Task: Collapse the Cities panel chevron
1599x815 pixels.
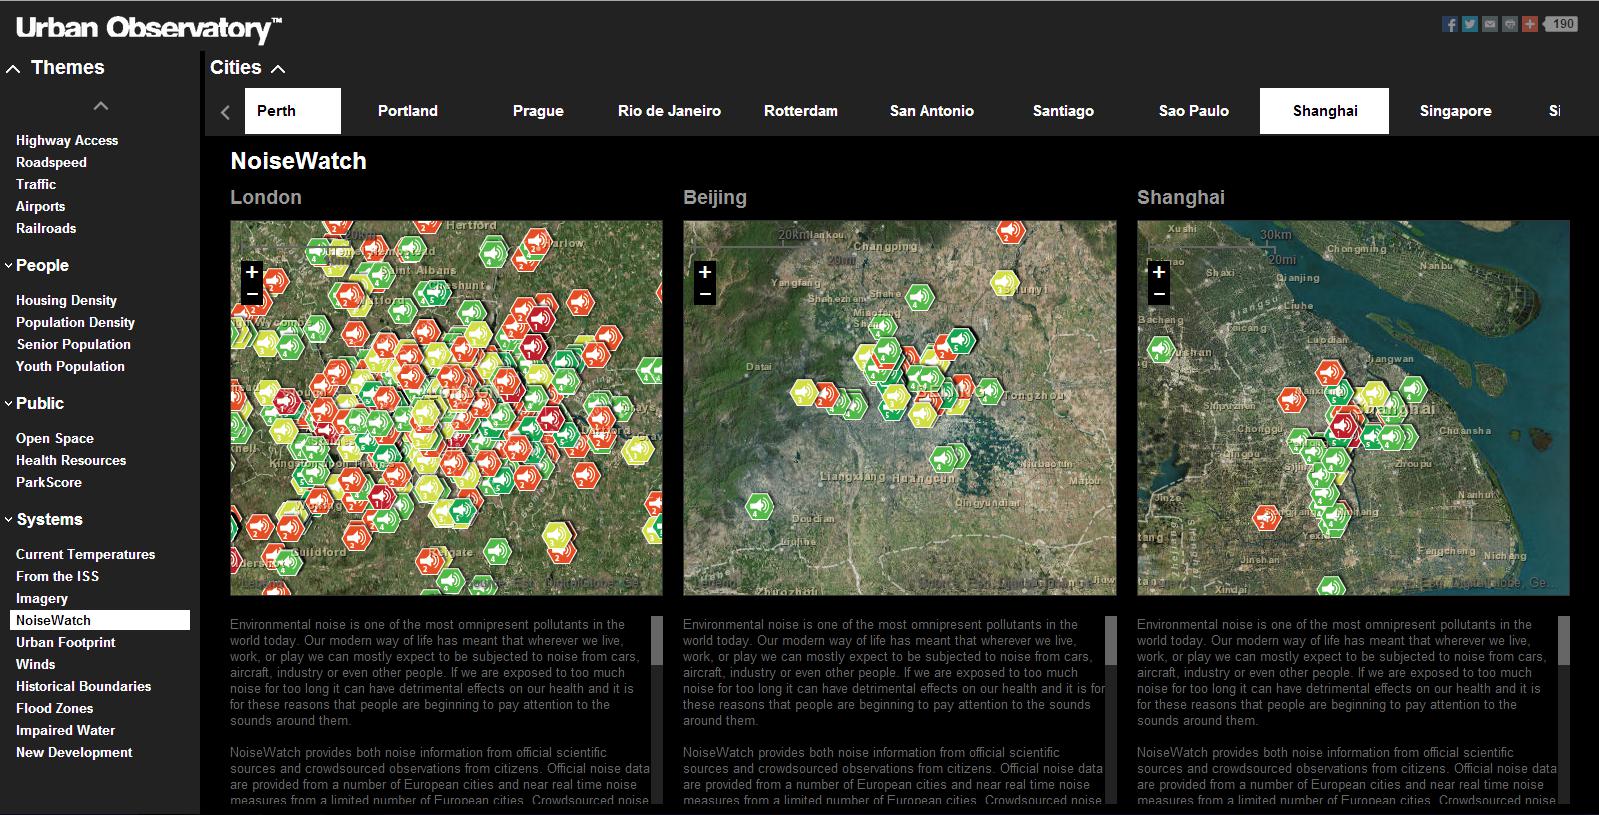Action: [x=278, y=68]
